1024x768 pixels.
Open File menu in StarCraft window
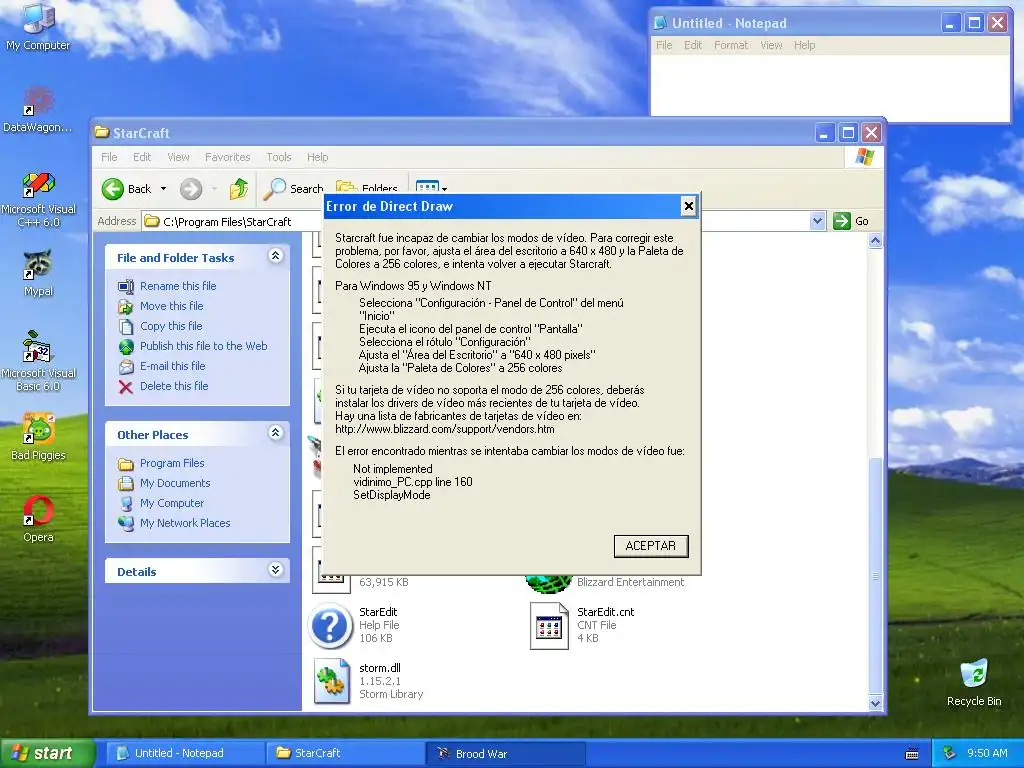pos(109,157)
